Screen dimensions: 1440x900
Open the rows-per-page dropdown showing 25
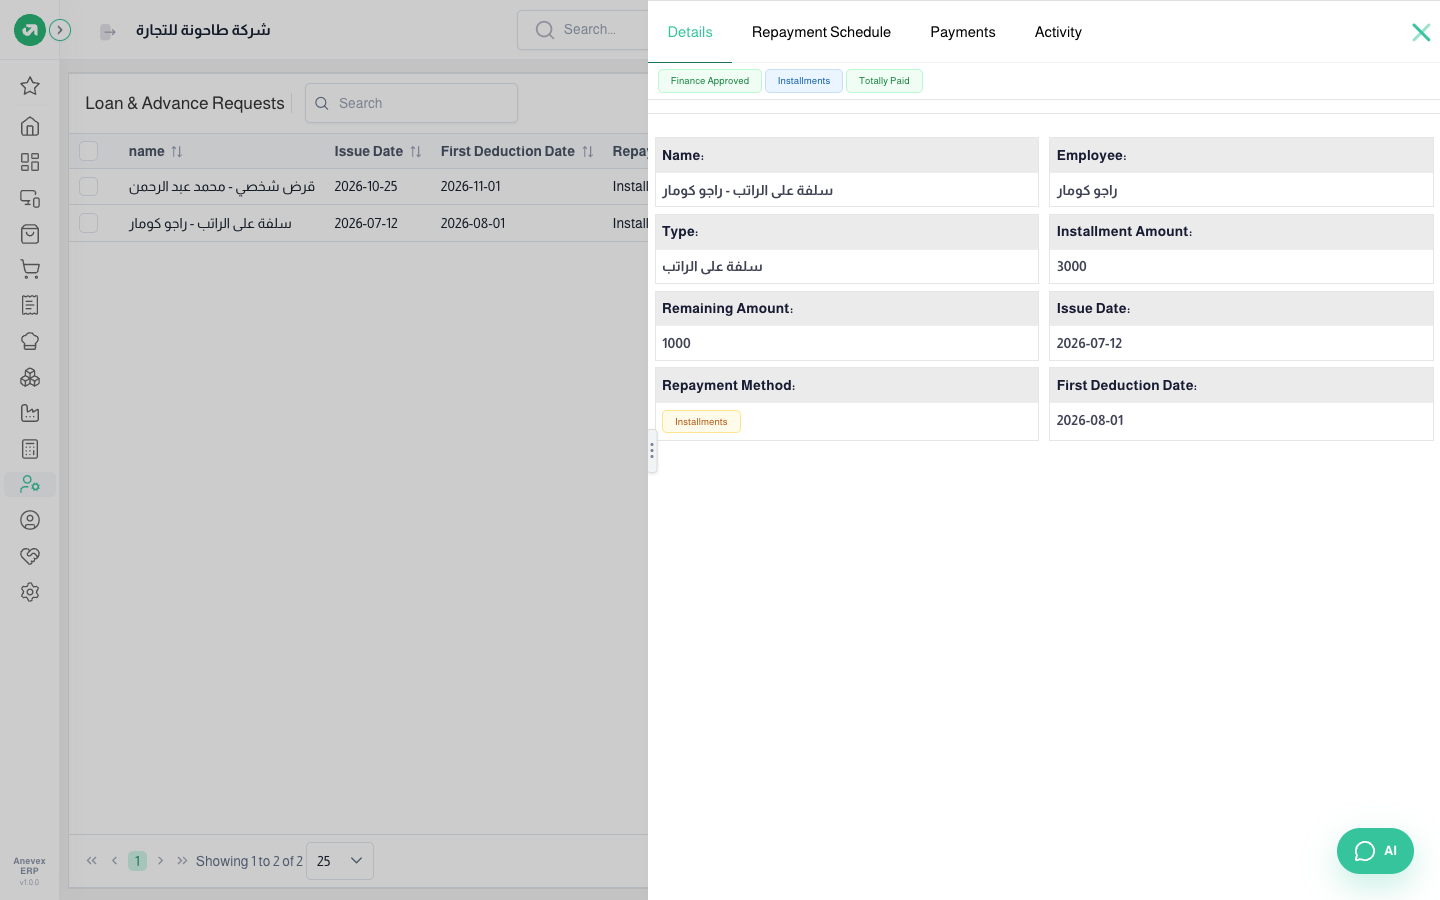[340, 861]
